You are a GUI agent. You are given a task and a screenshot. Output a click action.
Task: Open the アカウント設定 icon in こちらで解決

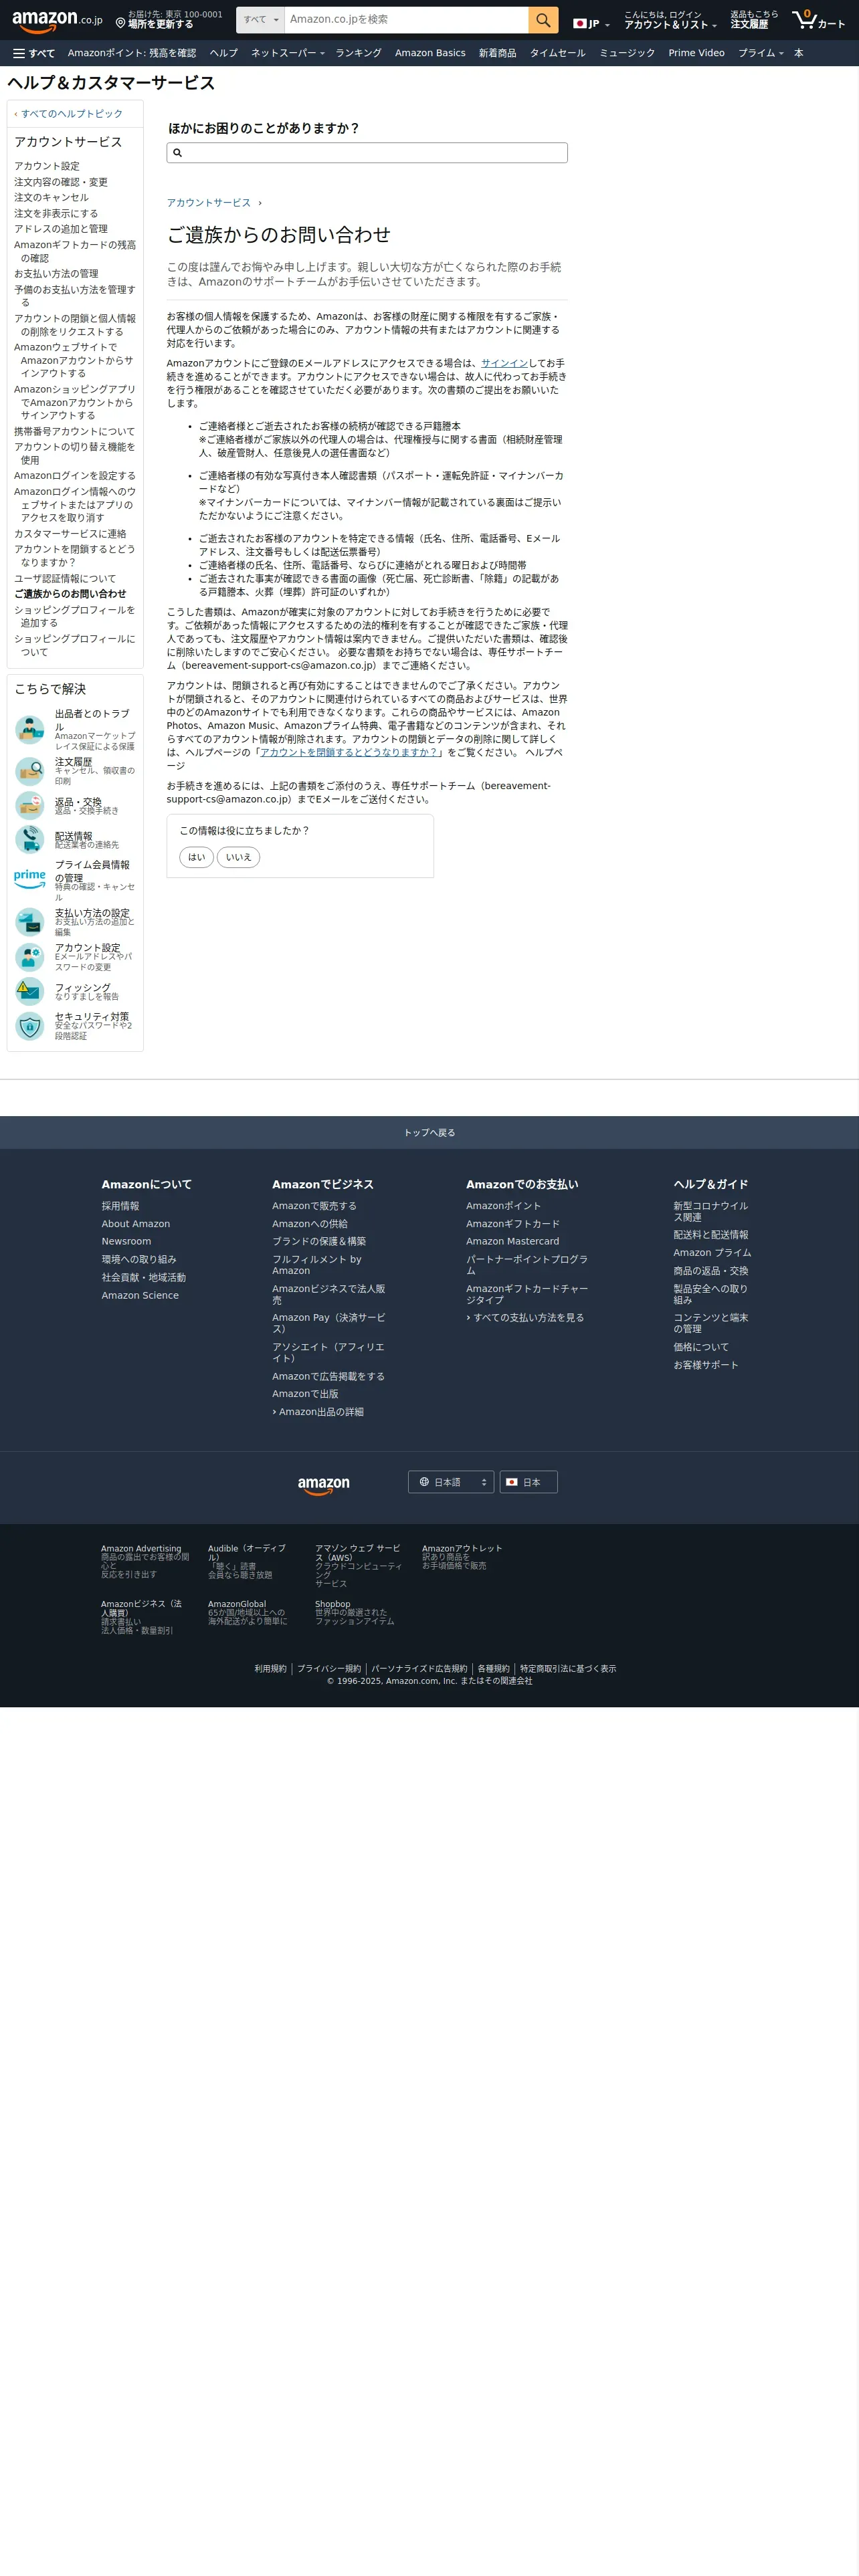click(x=30, y=957)
